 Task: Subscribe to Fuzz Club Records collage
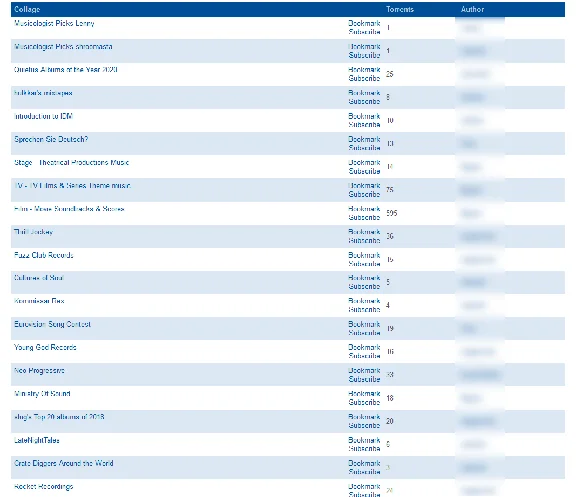[364, 264]
